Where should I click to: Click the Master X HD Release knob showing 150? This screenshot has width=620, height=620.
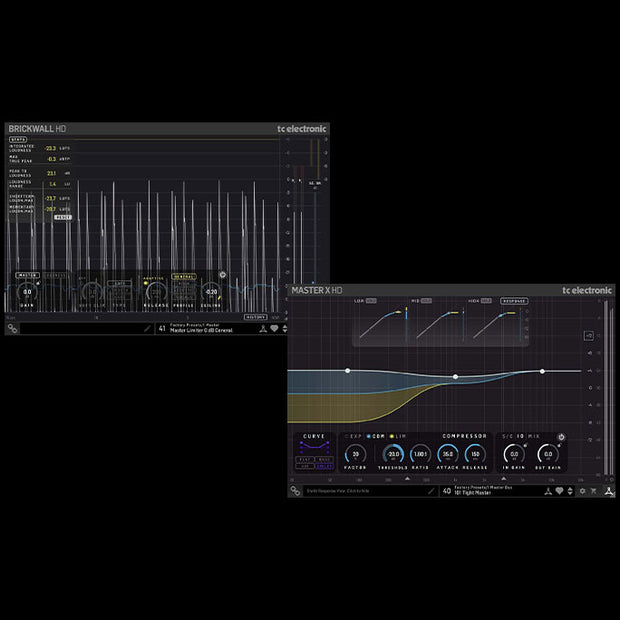point(475,454)
